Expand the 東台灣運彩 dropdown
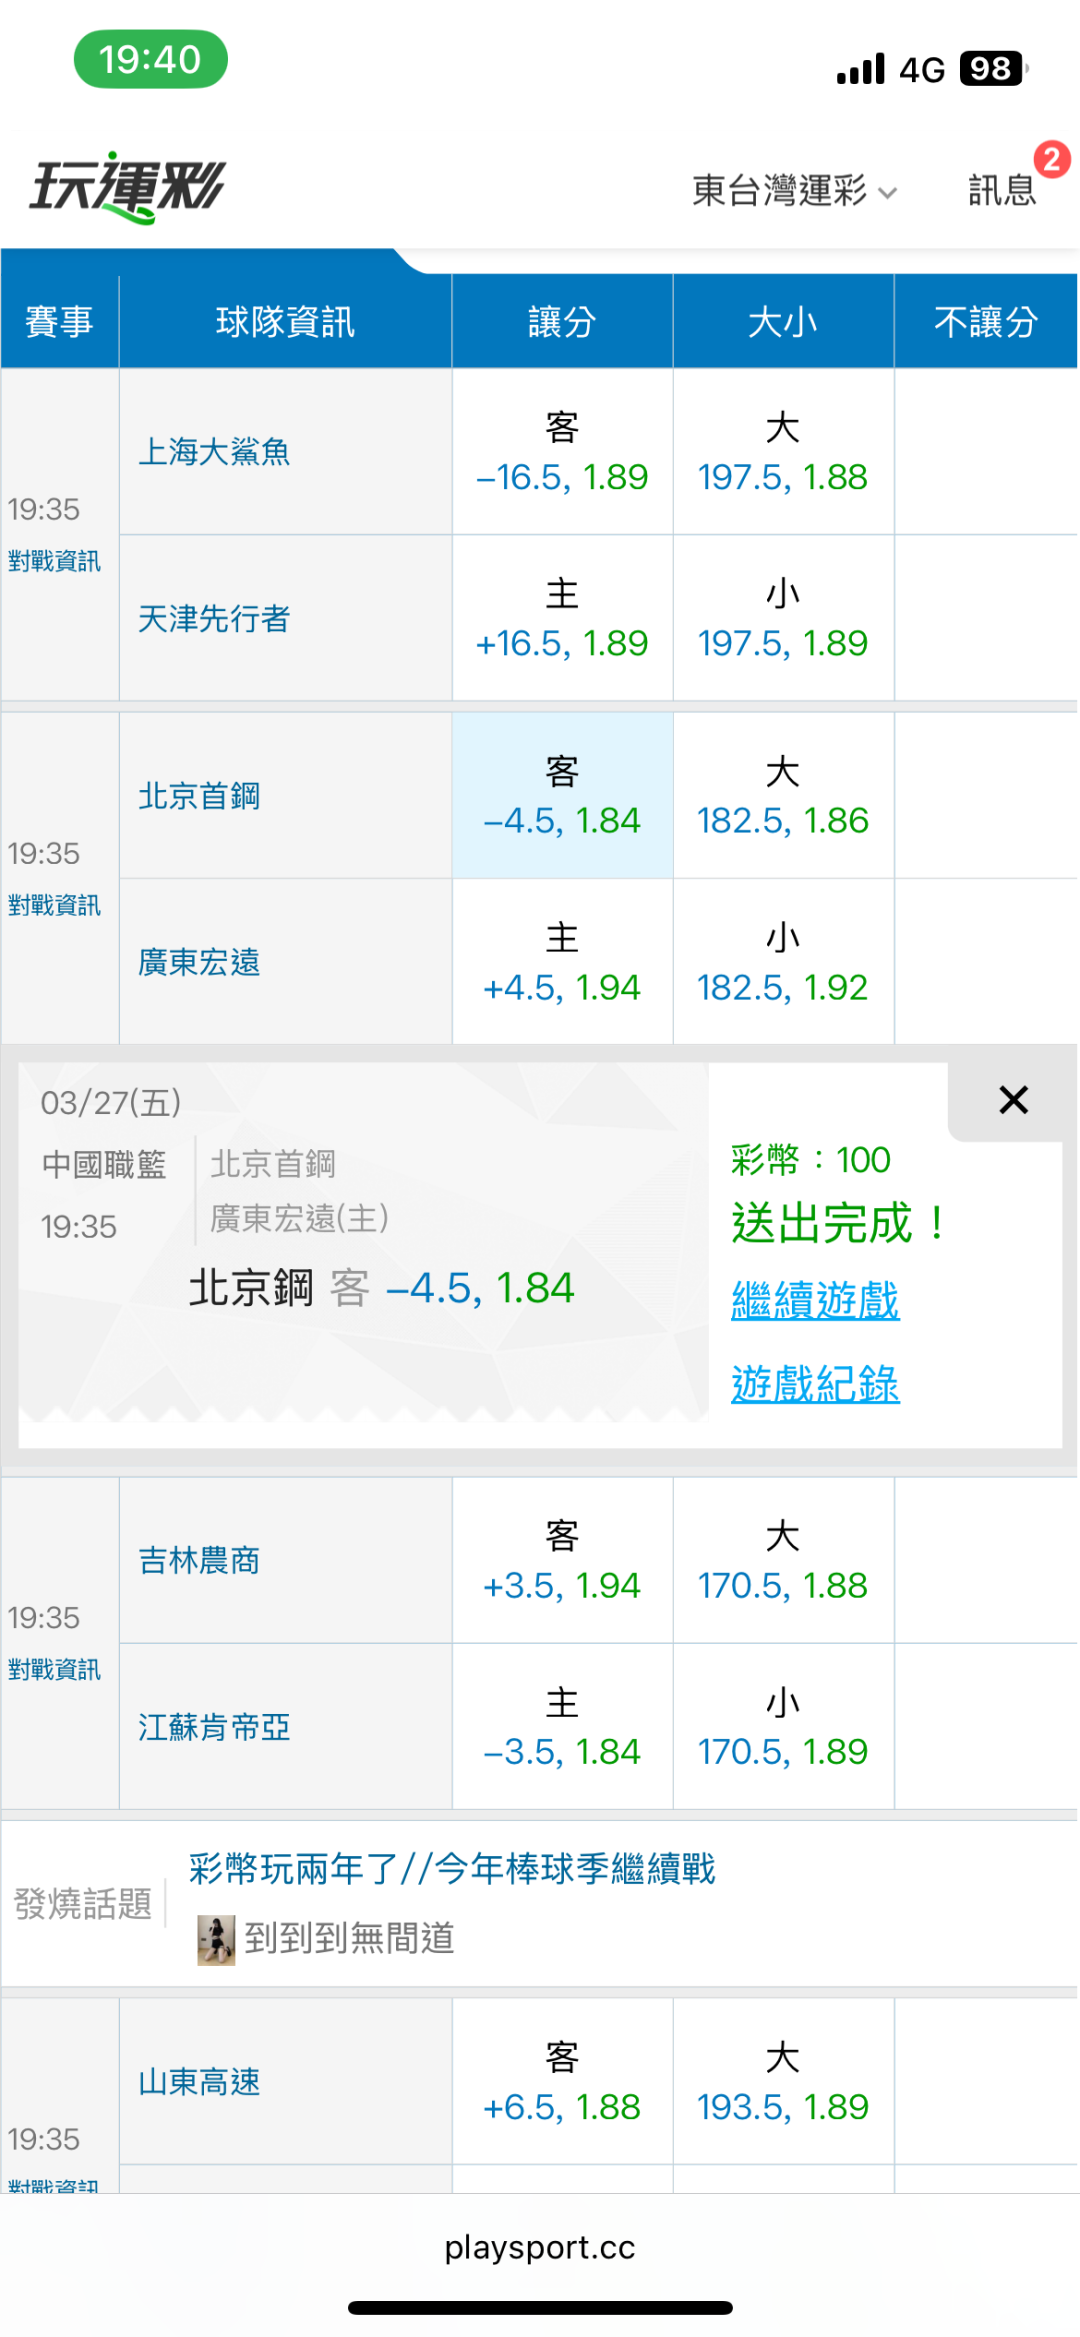 tap(794, 190)
